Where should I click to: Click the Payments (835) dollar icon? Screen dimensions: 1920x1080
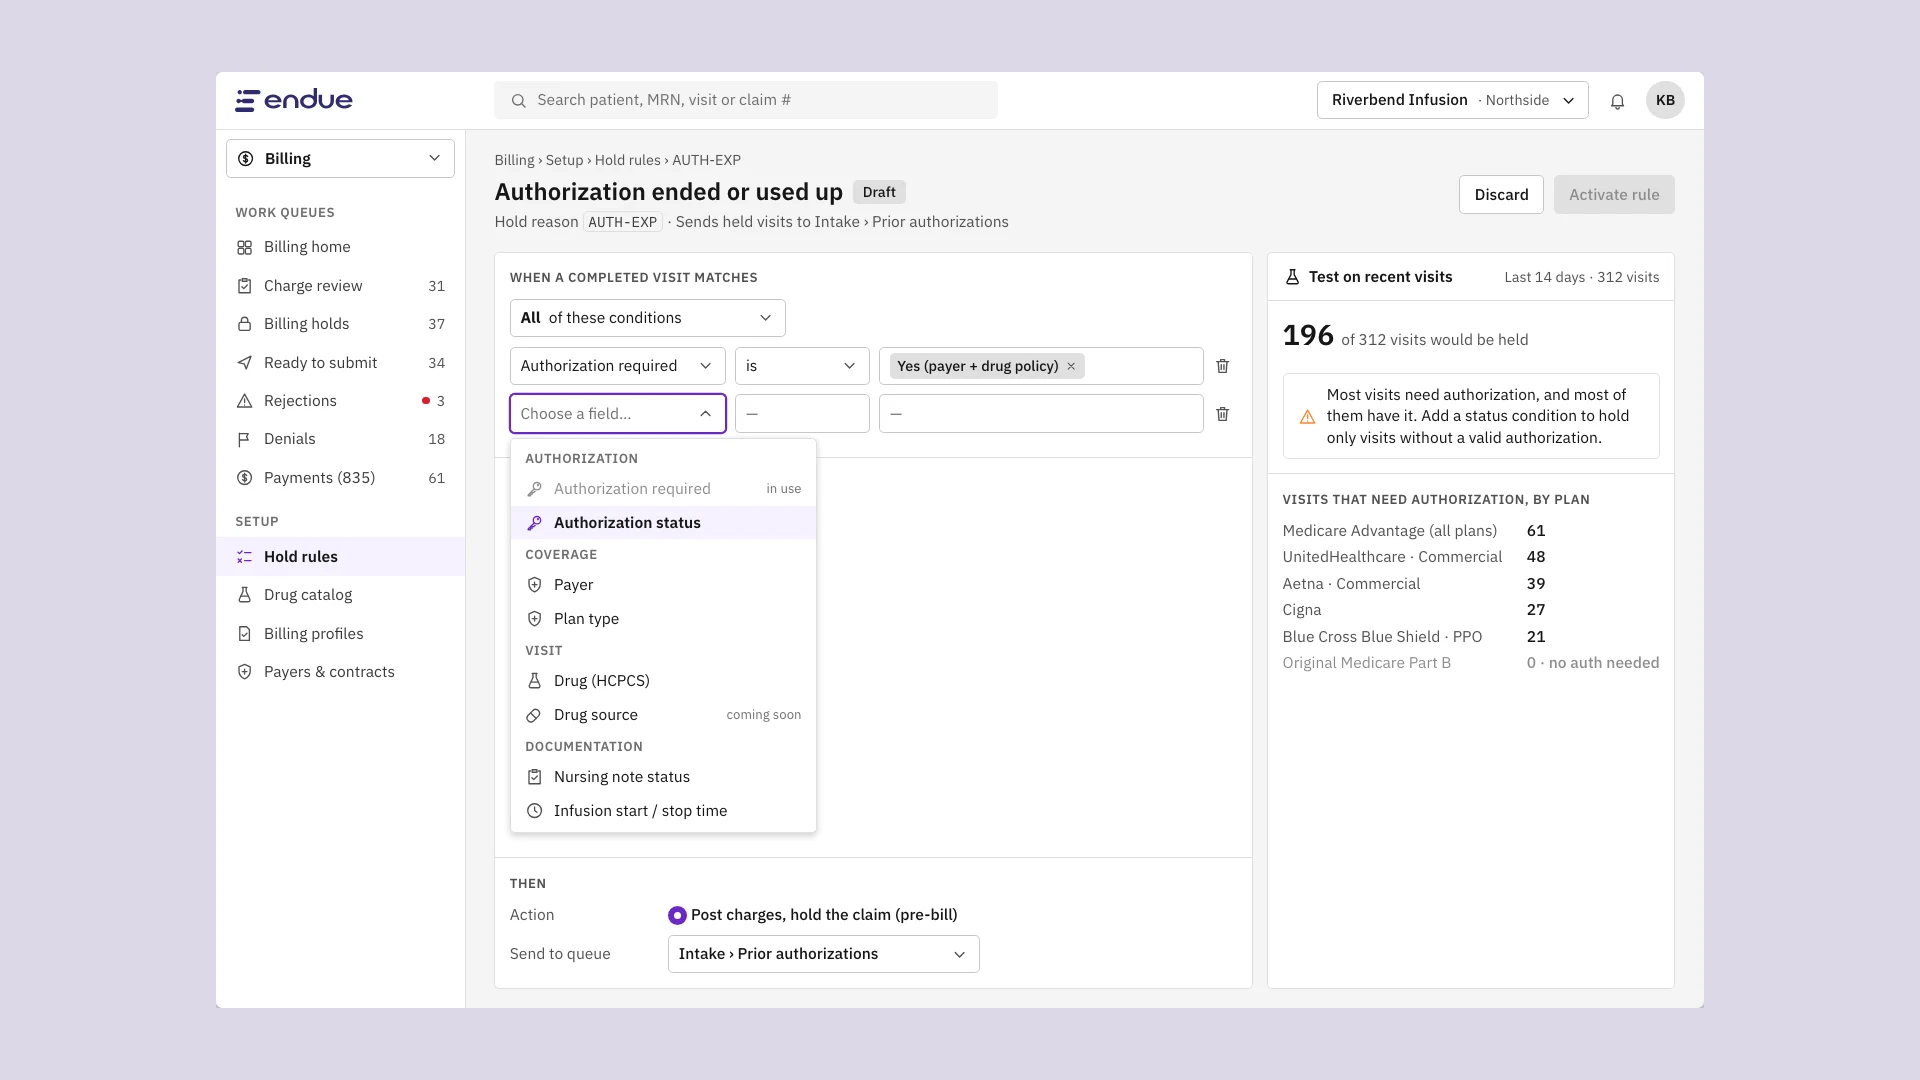point(244,478)
